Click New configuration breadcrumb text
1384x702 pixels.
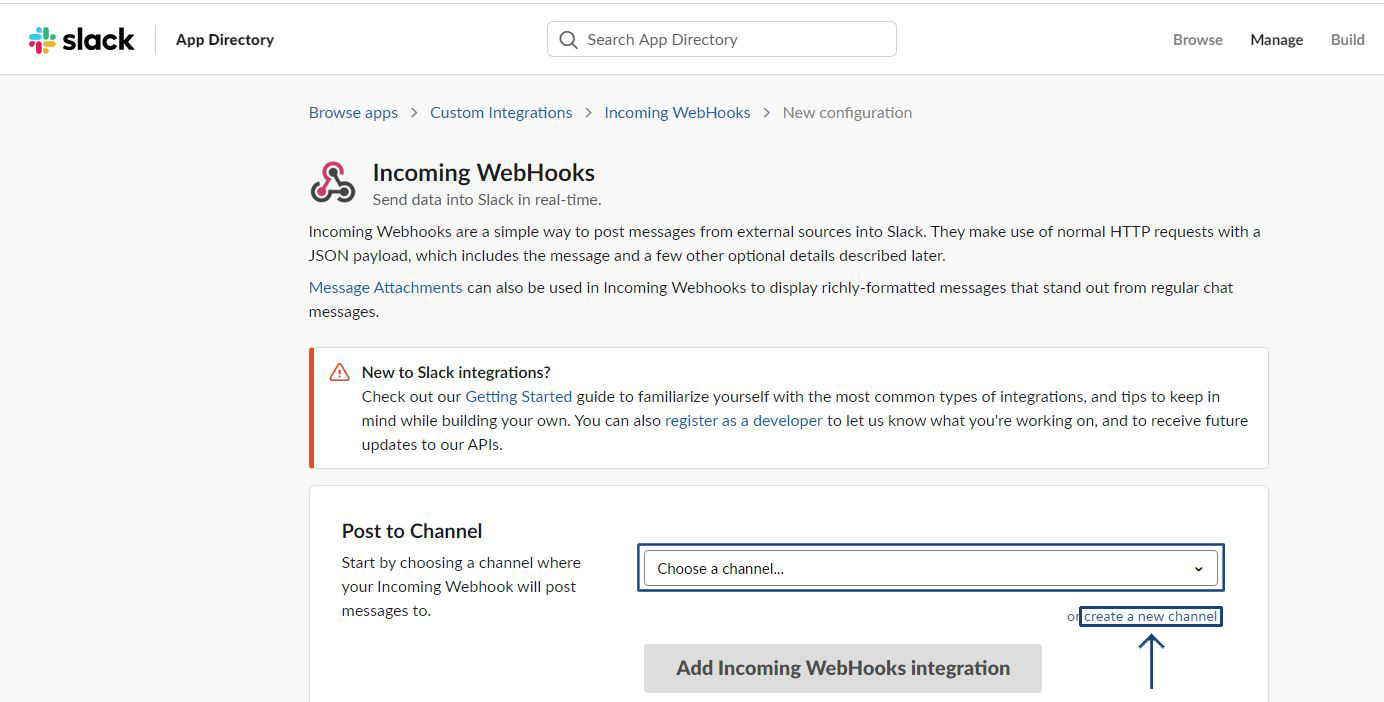(x=847, y=113)
